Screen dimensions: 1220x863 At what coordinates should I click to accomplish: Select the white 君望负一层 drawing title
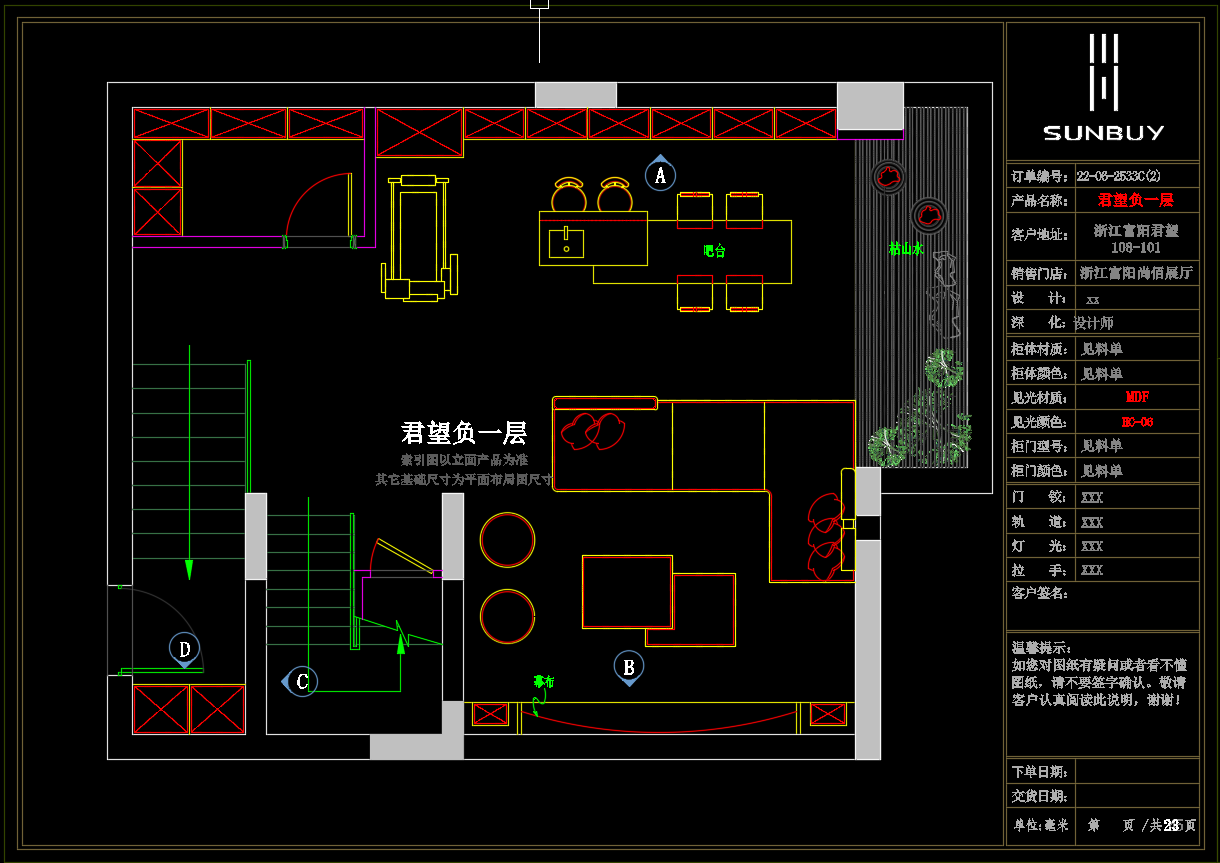pyautogui.click(x=463, y=433)
